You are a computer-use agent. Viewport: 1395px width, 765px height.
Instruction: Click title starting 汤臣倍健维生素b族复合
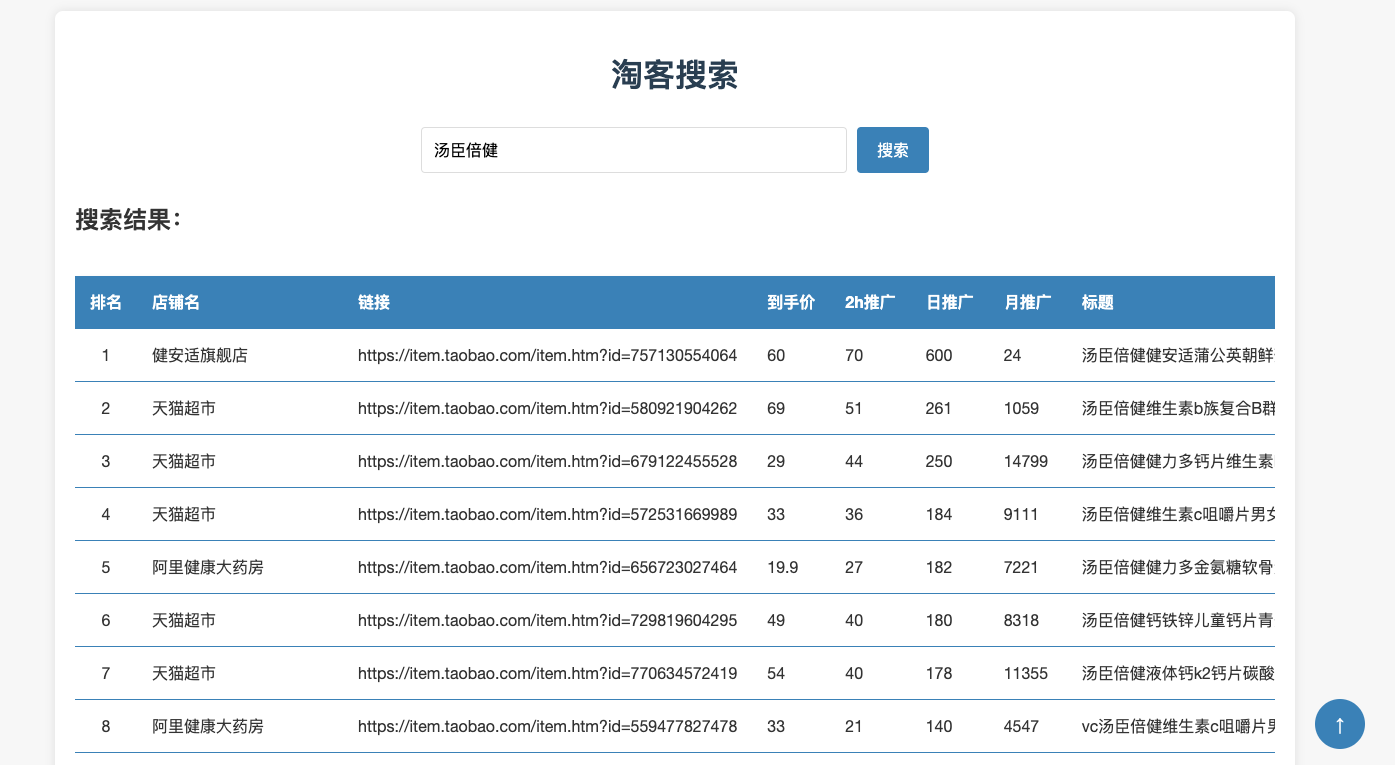click(1178, 408)
